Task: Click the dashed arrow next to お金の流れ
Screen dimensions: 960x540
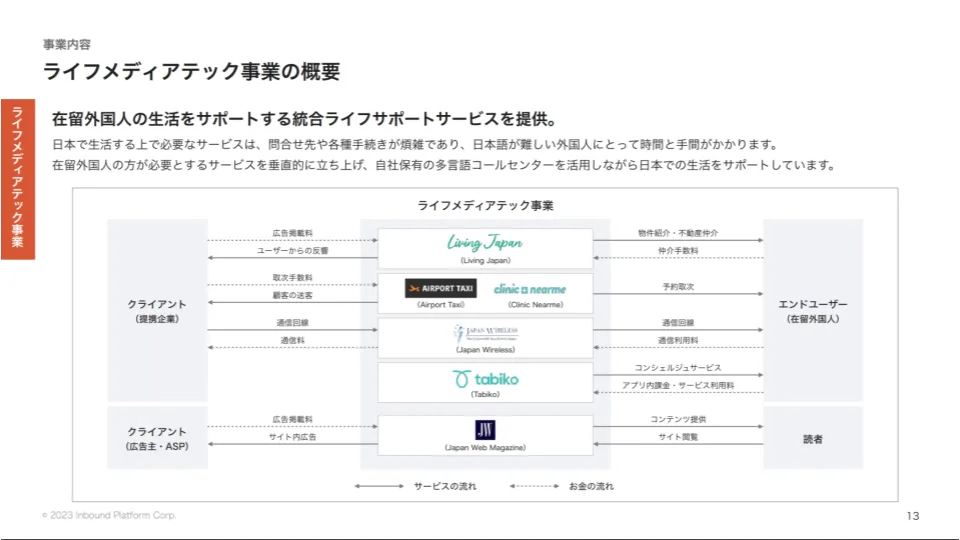Action: click(534, 486)
